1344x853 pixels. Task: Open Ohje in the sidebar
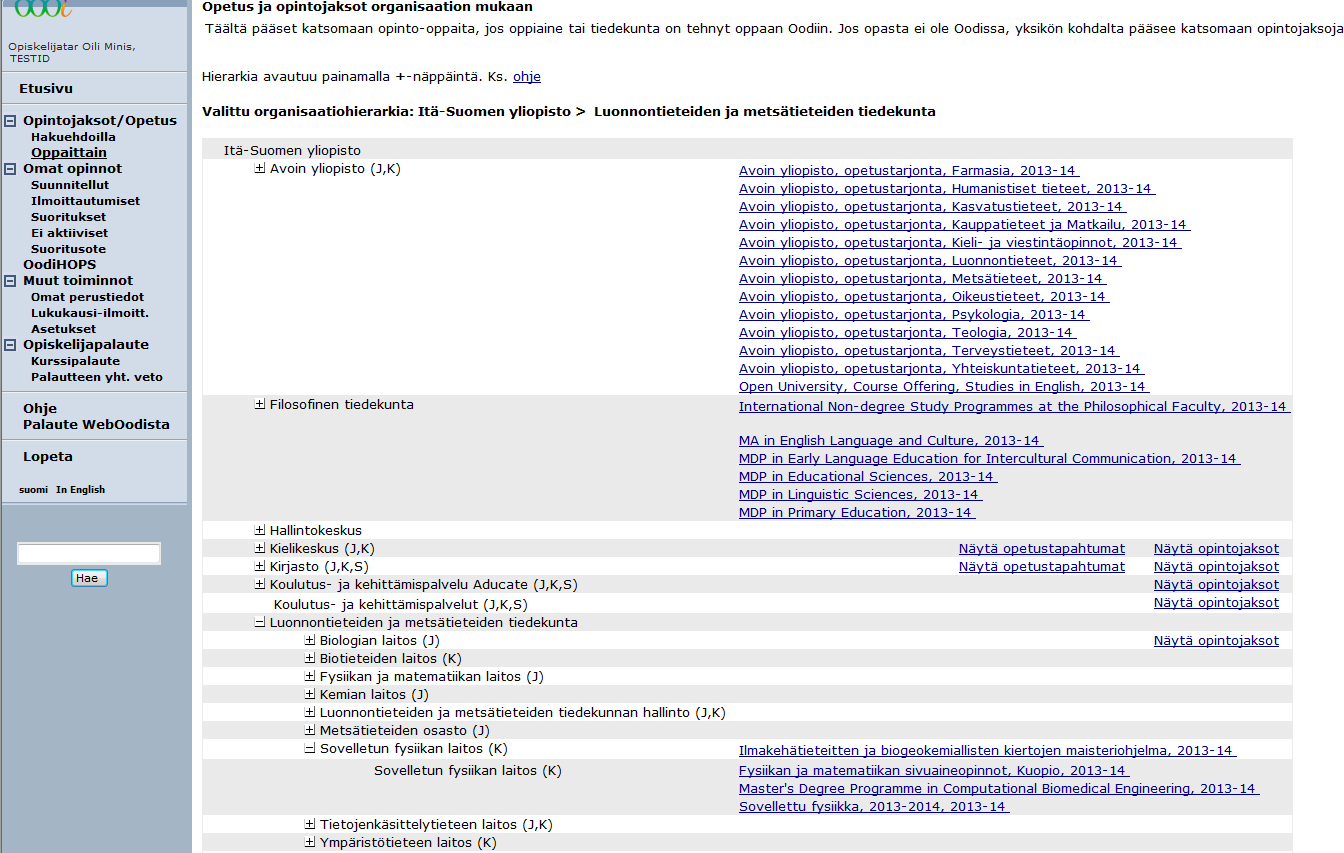click(x=40, y=408)
